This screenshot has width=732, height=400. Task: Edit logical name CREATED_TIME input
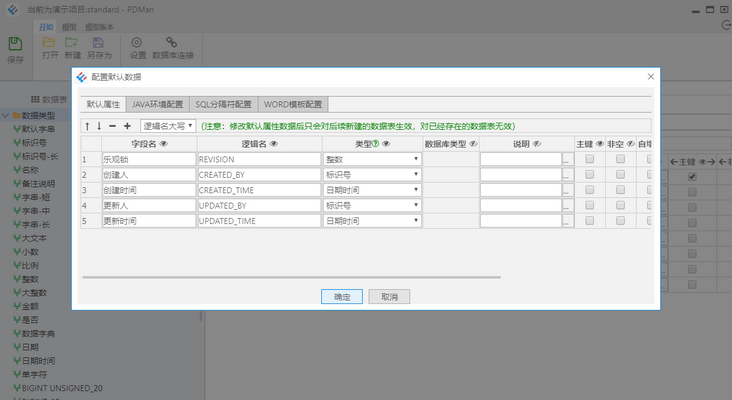(259, 190)
